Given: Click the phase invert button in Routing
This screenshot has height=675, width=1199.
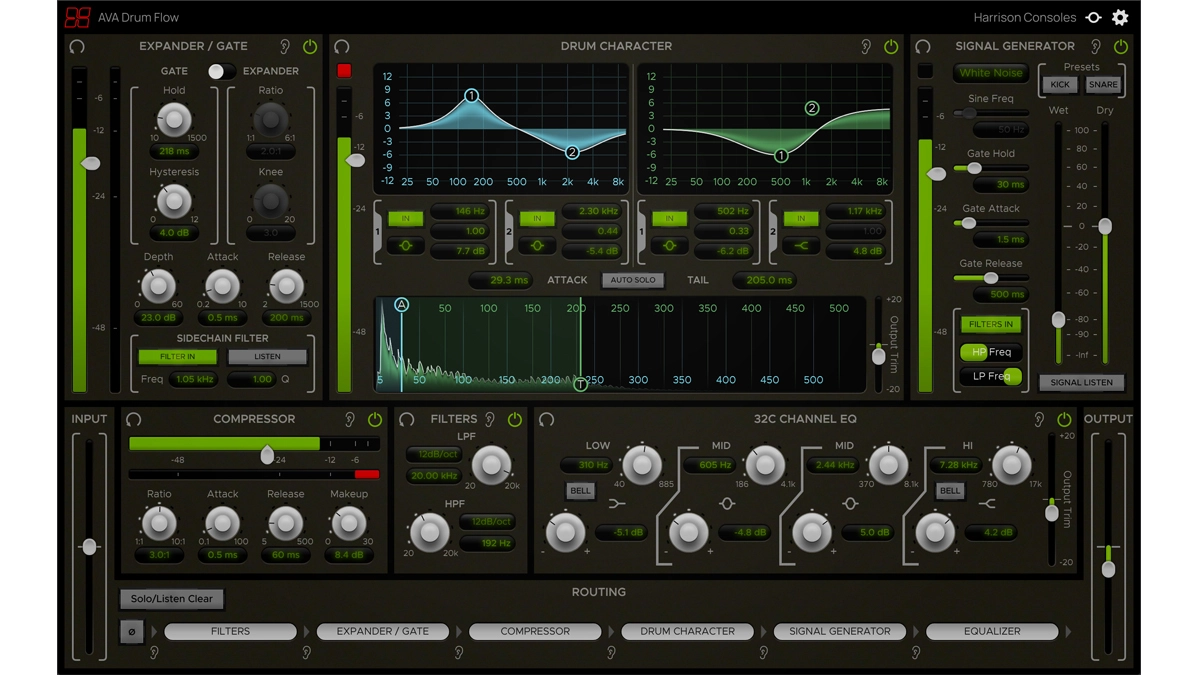Looking at the screenshot, I should pyautogui.click(x=132, y=632).
